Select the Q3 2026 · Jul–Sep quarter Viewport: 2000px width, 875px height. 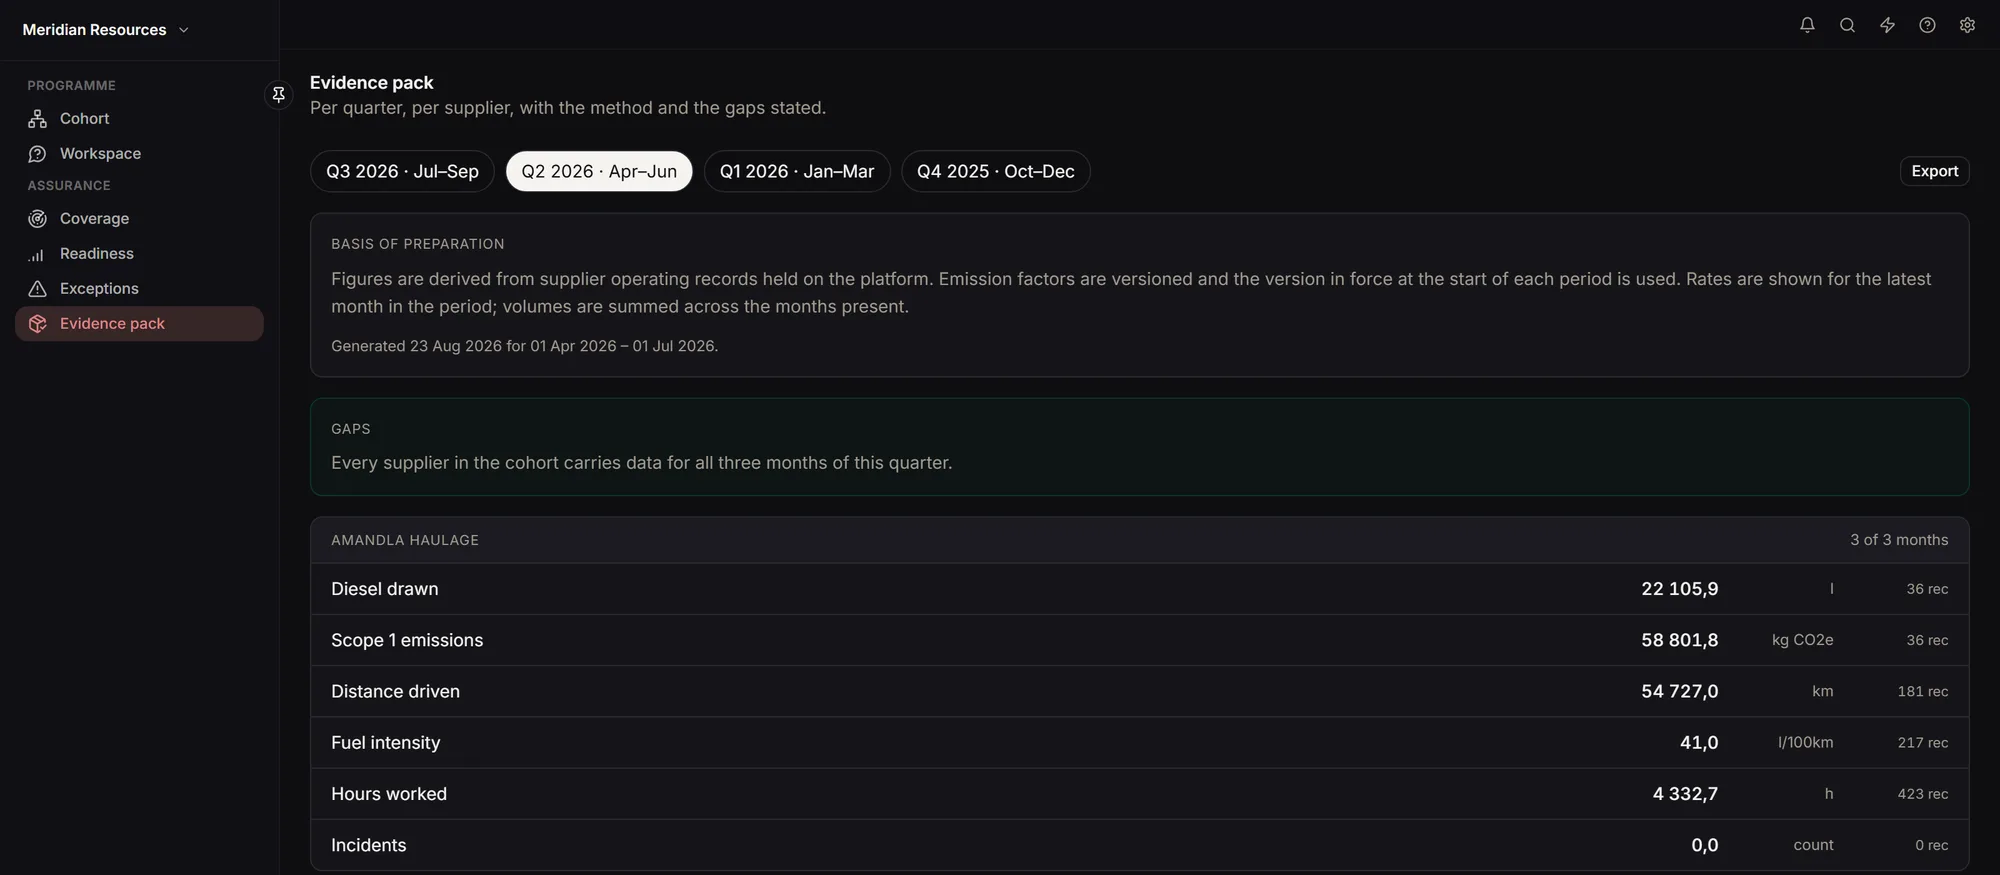(x=402, y=171)
